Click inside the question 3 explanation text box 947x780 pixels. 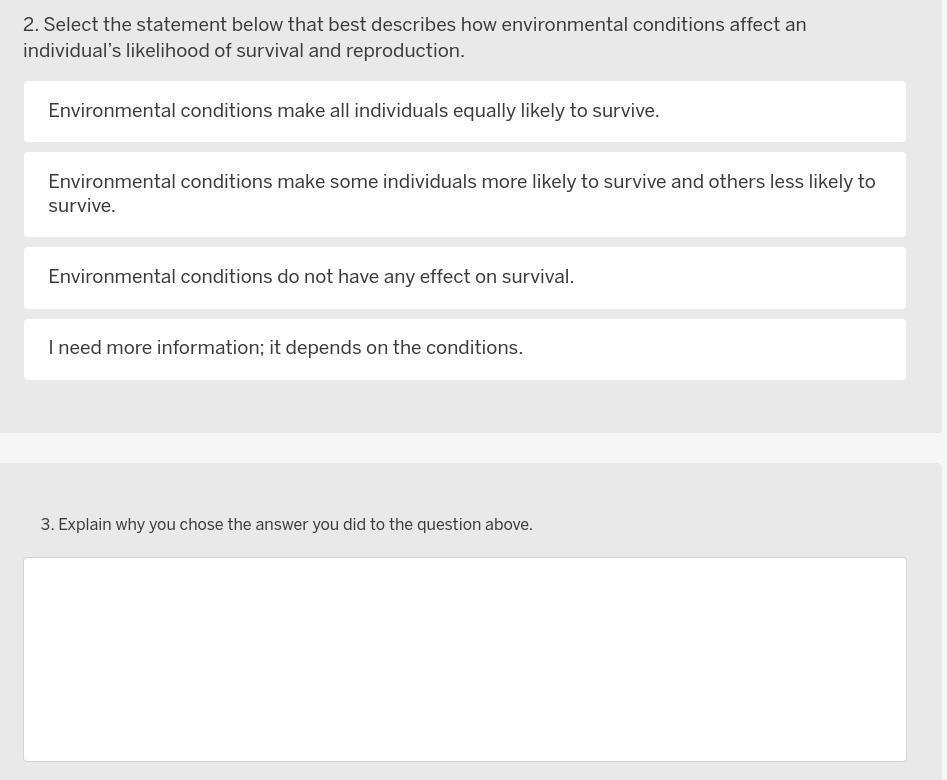click(464, 659)
